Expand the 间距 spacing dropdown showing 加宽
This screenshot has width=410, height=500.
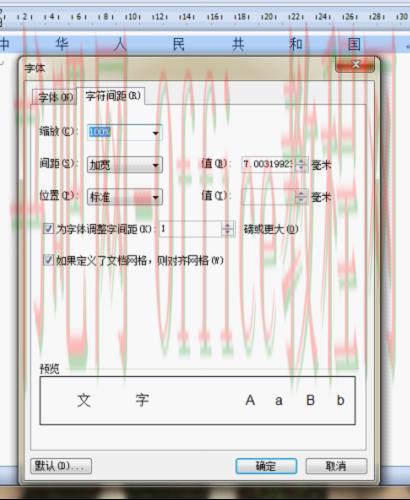pos(155,165)
